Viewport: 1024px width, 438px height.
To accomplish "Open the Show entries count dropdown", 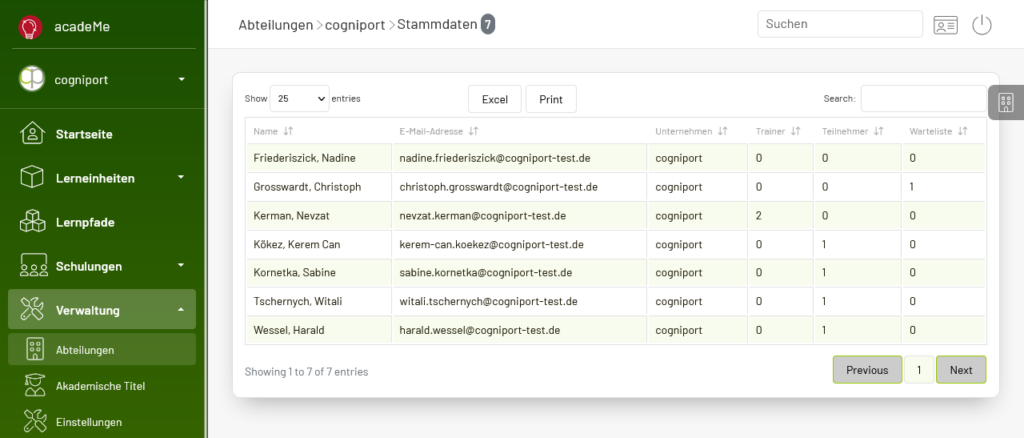I will pyautogui.click(x=299, y=99).
